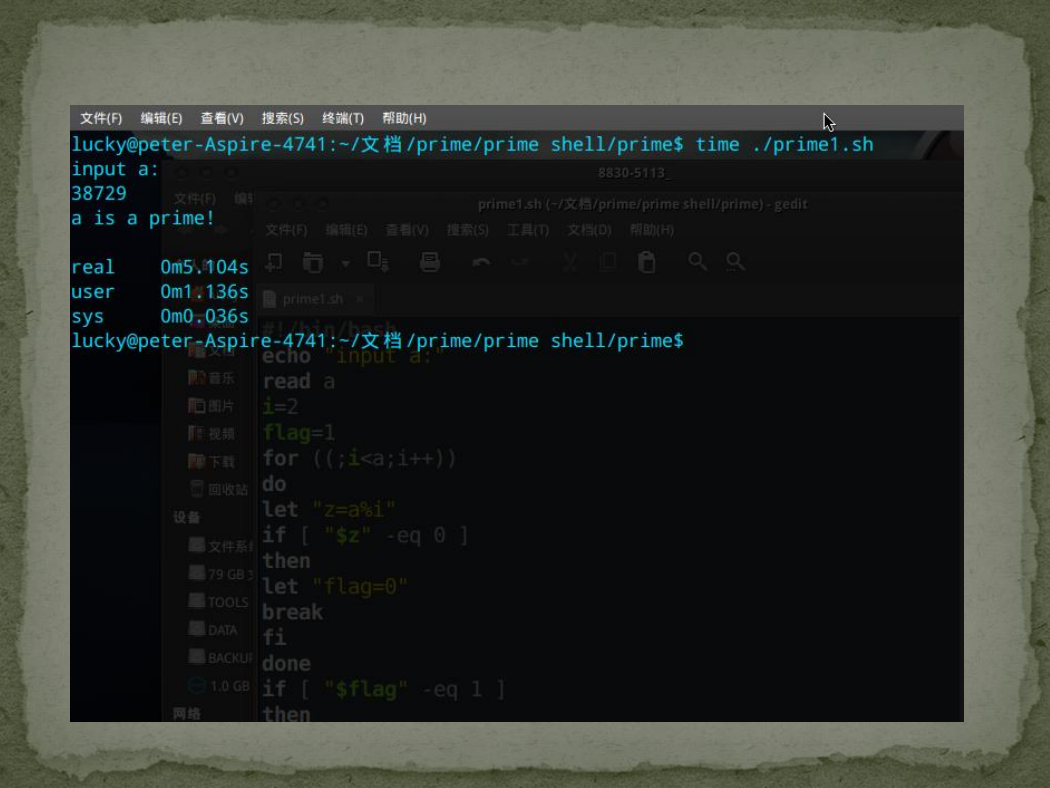Open gedit's 文件(F) menu

[286, 230]
